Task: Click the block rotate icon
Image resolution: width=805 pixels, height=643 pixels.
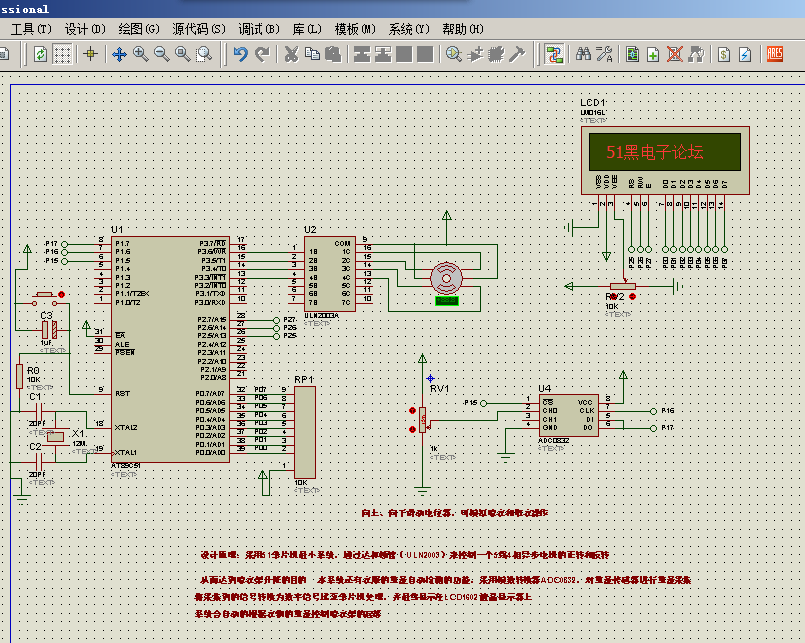Action: point(404,54)
